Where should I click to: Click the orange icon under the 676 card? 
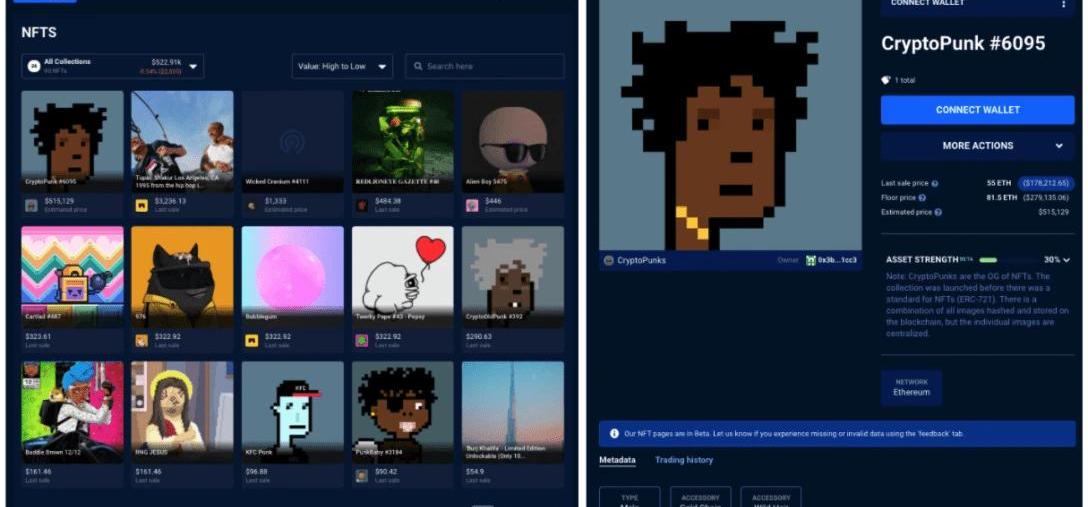point(142,341)
